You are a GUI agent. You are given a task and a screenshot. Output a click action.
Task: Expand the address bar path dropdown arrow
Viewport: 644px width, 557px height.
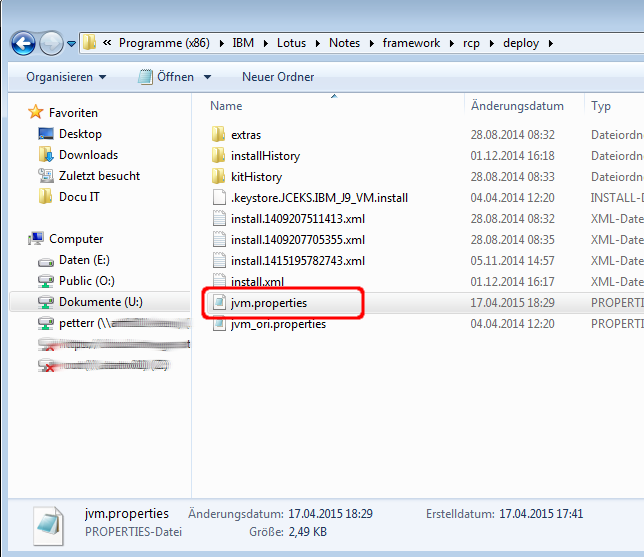tap(70, 44)
